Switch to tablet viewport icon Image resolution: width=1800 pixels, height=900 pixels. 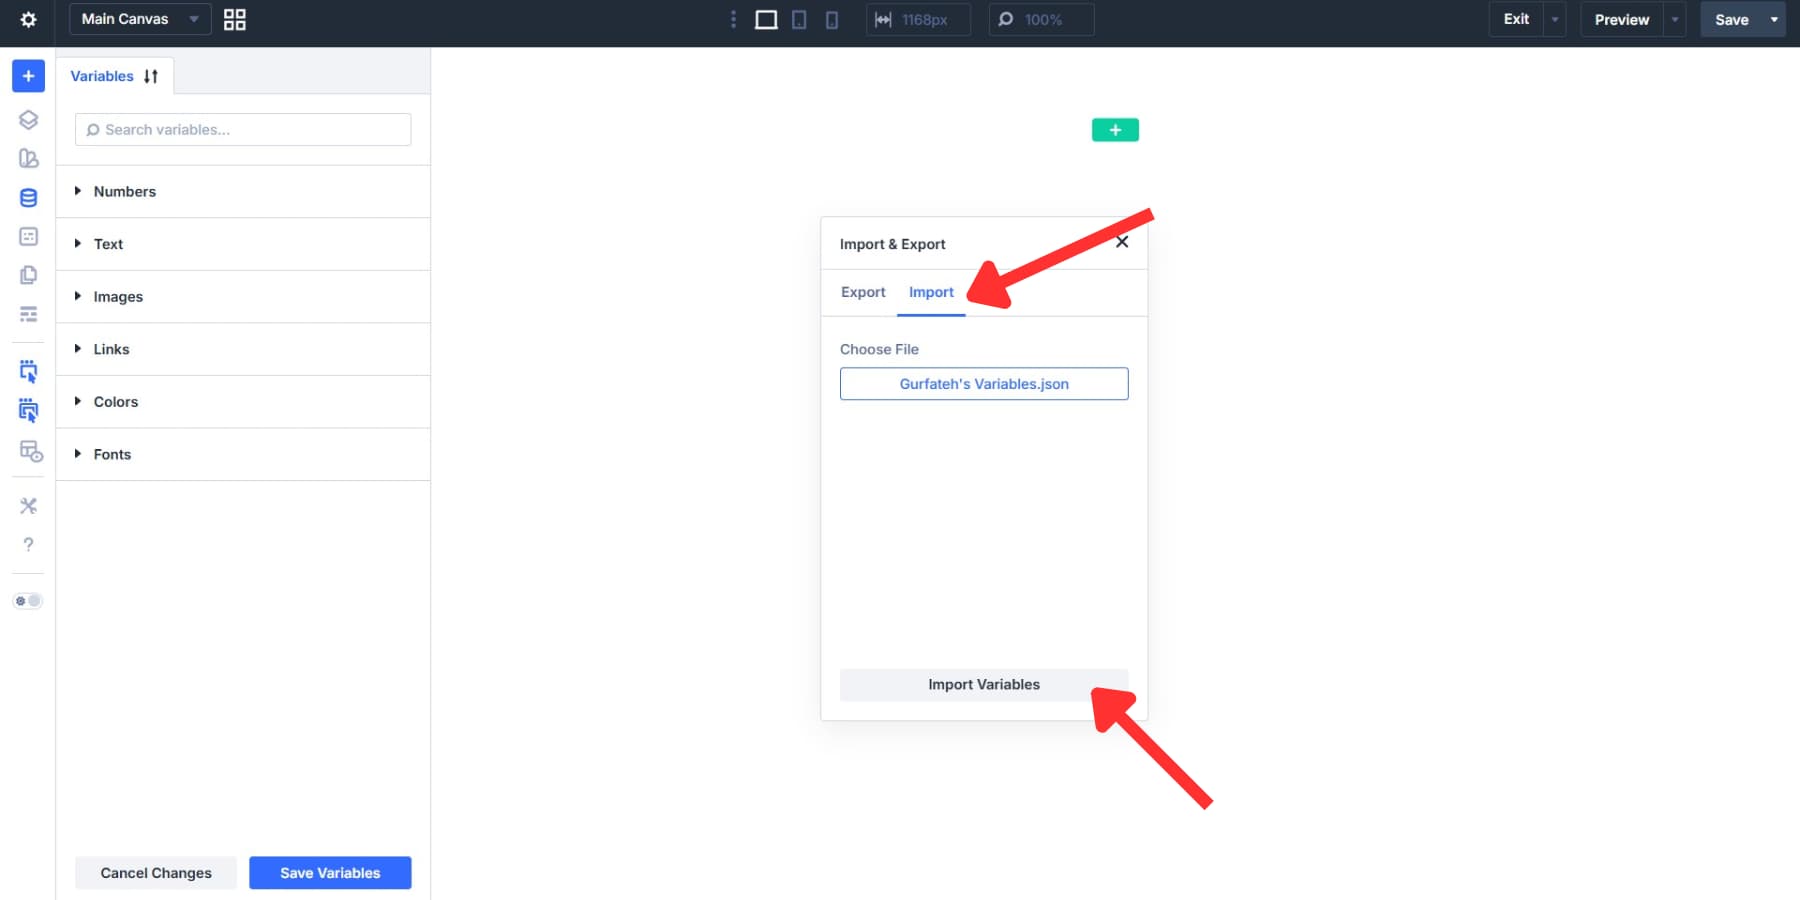pos(799,19)
